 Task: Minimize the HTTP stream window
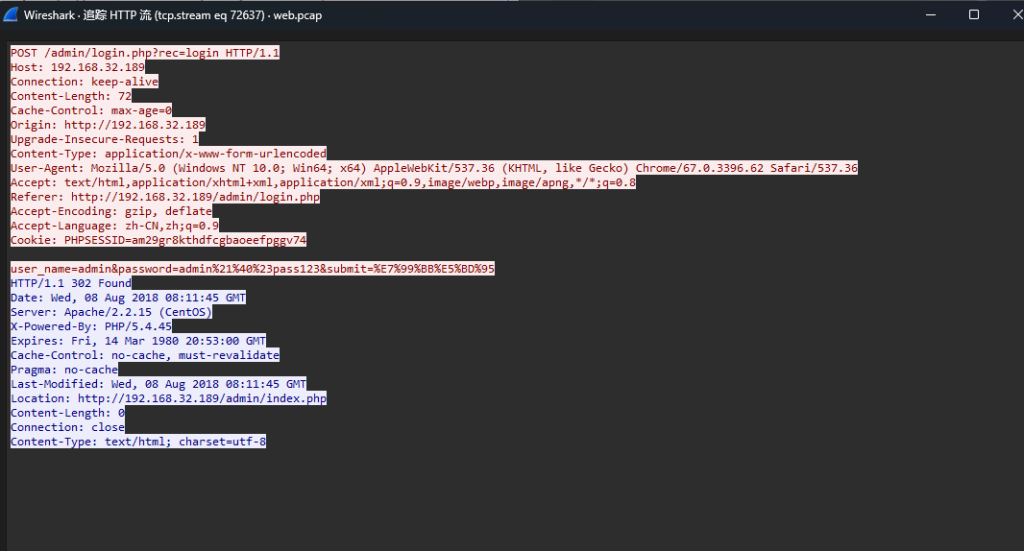coord(928,15)
